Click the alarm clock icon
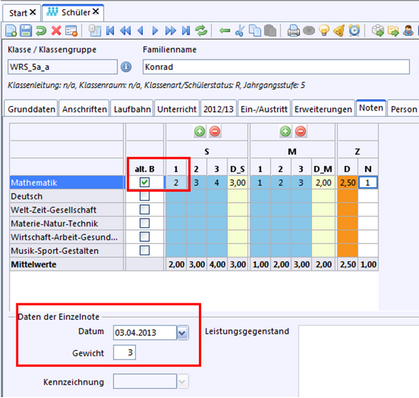The width and height of the screenshot is (419, 398). (354, 31)
